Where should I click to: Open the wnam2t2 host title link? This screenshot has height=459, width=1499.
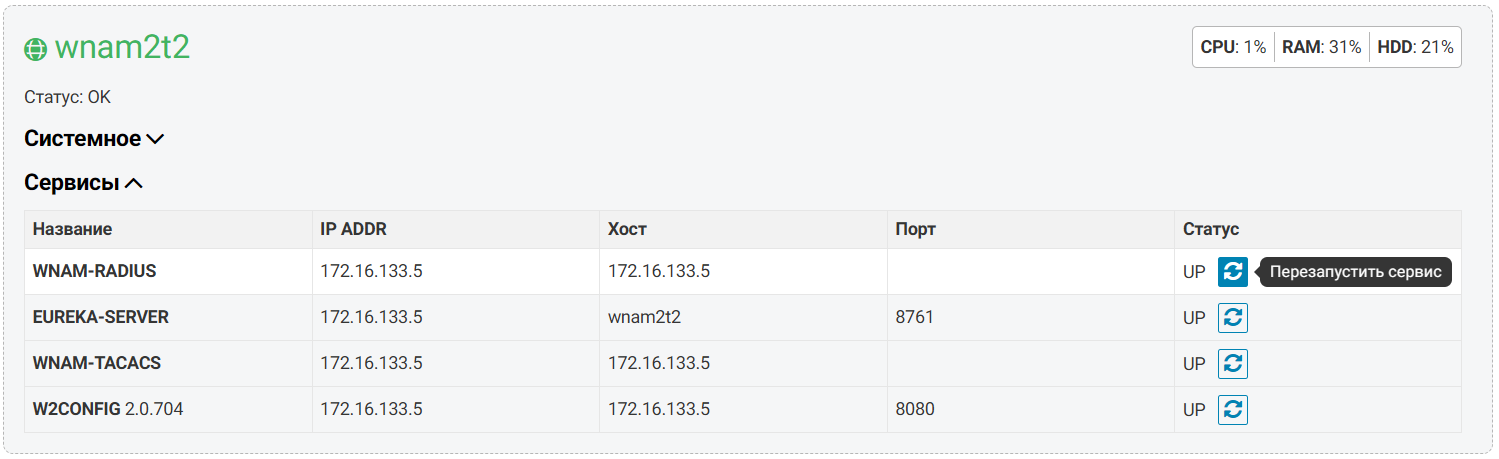coord(122,47)
